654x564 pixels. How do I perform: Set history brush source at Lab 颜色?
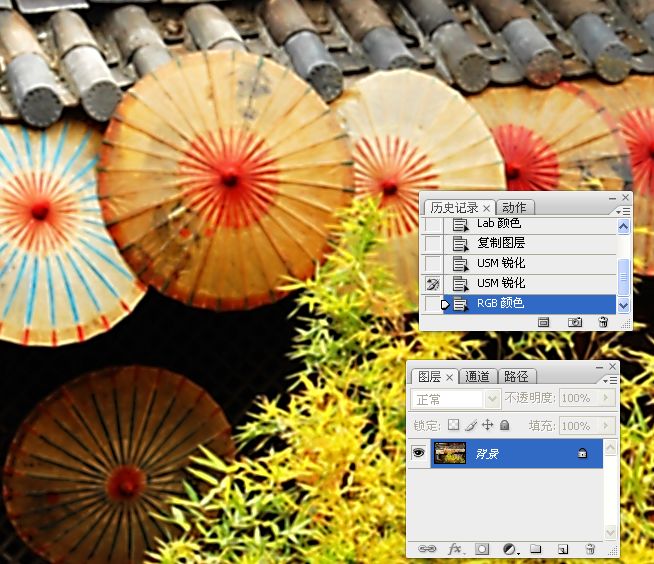[433, 224]
